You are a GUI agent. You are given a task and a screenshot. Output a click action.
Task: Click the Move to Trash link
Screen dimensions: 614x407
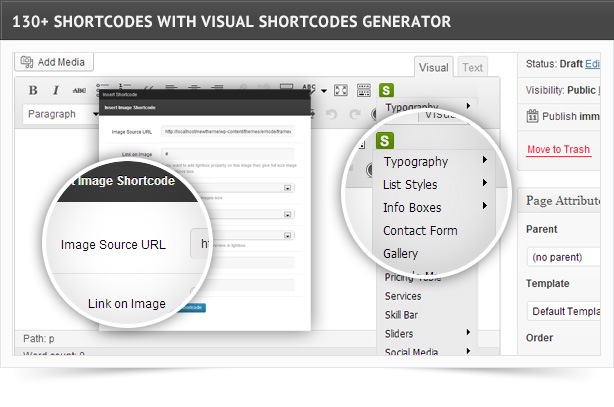[x=558, y=150]
